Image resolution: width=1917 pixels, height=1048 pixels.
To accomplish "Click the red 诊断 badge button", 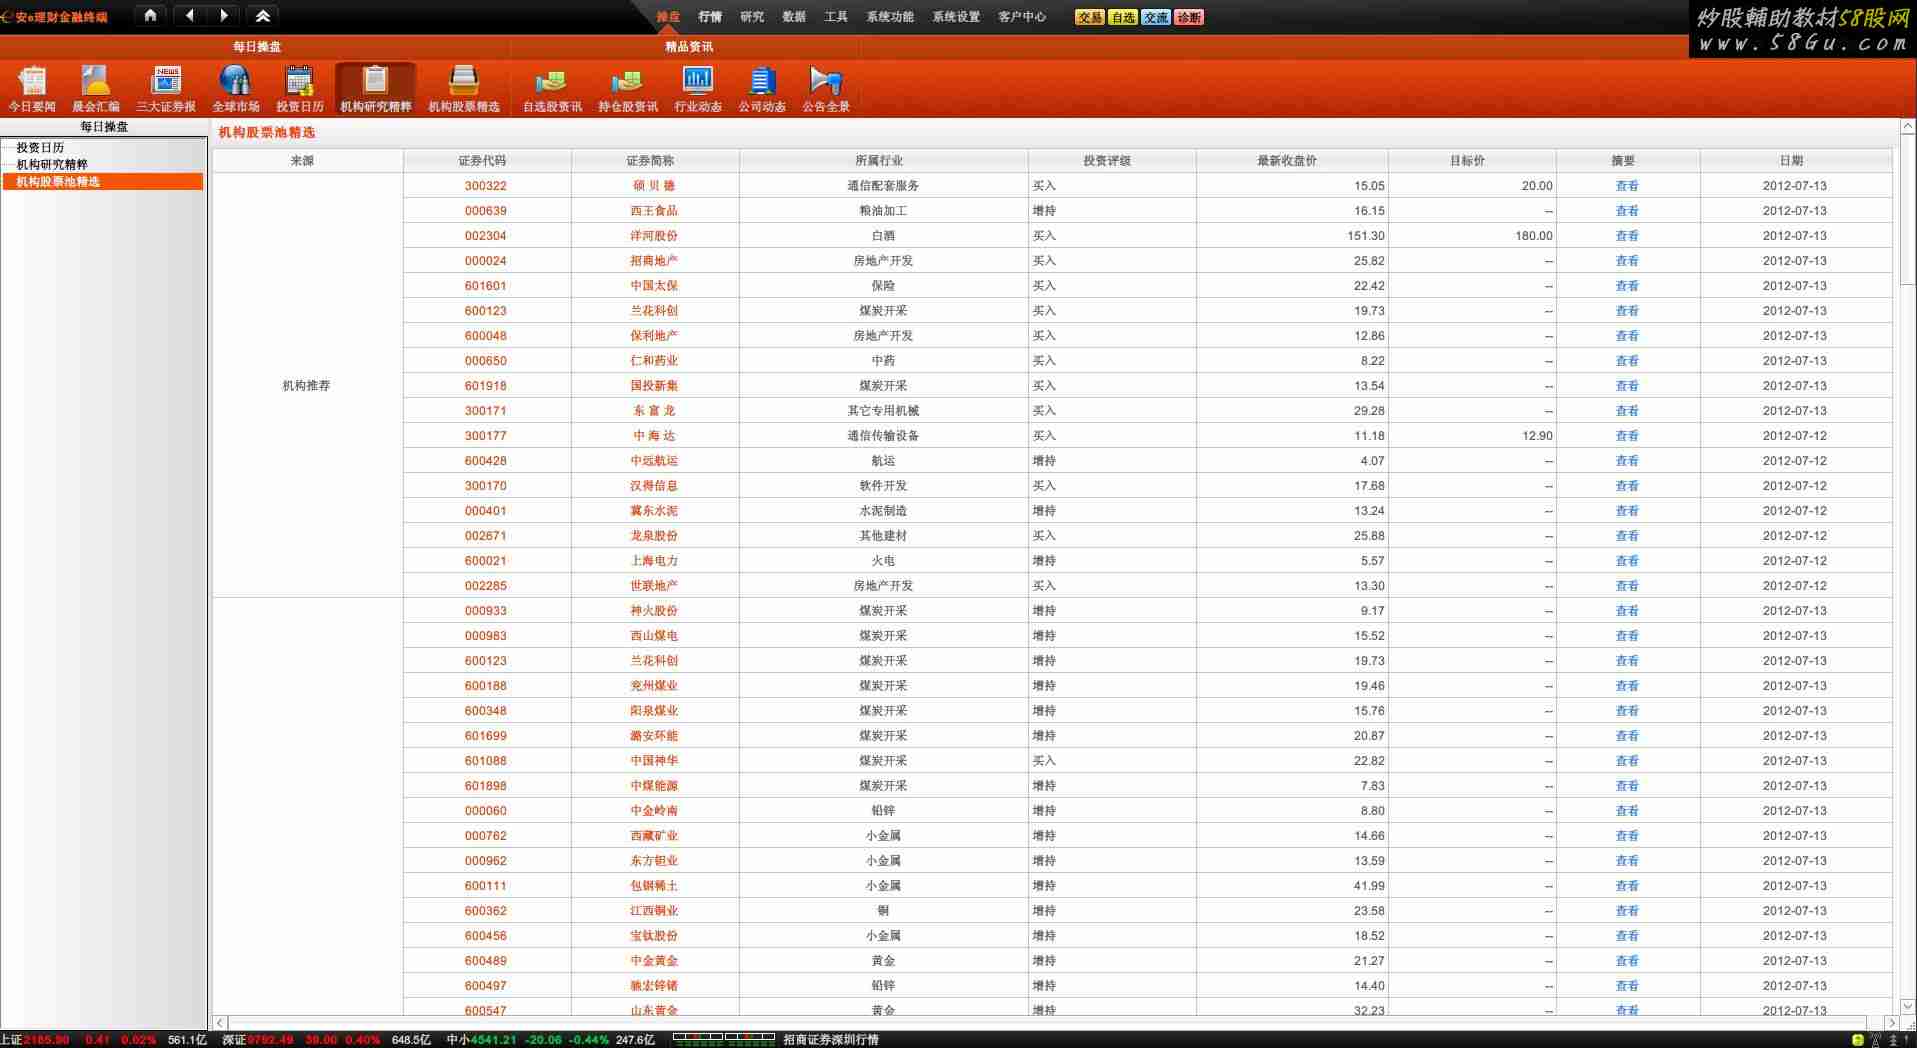I will tap(1189, 17).
